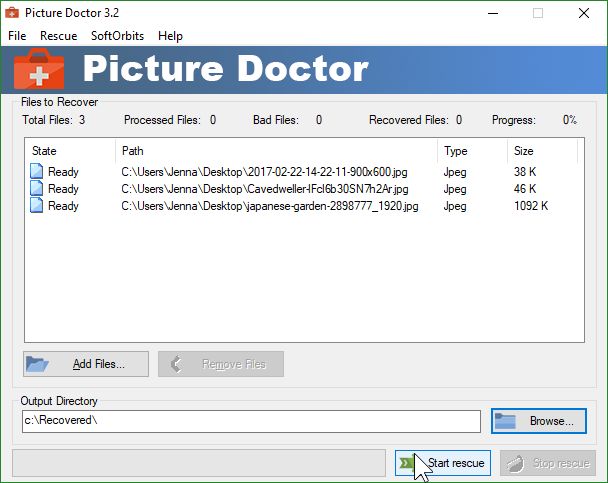Minimize the Picture Doctor window

(x=492, y=13)
